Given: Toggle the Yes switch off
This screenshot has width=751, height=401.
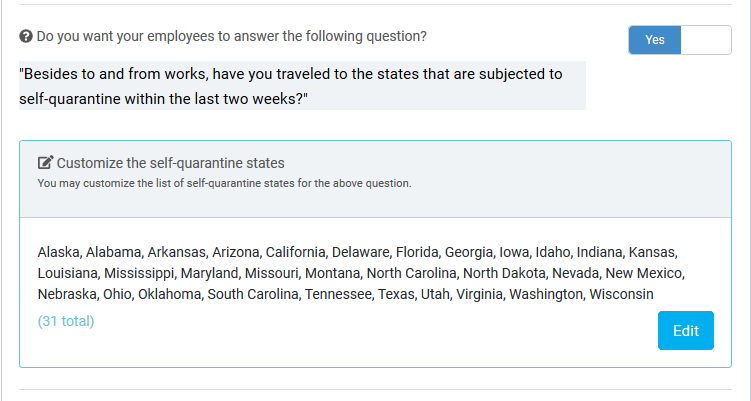Looking at the screenshot, I should tap(680, 40).
